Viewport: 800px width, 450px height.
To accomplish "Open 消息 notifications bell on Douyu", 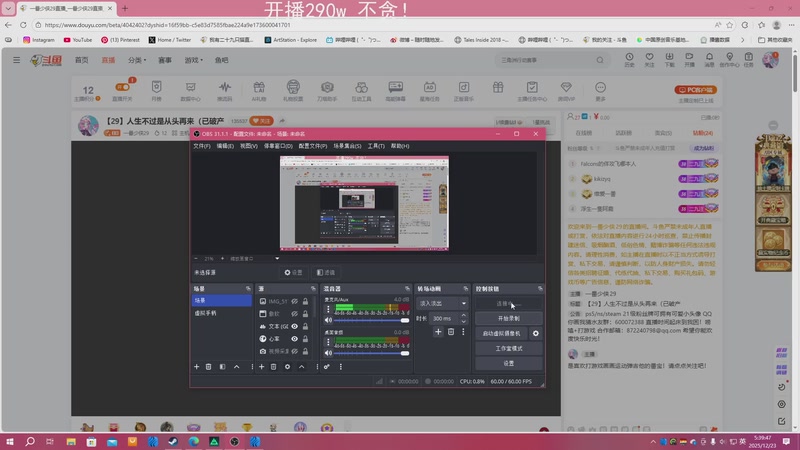I will [x=709, y=60].
